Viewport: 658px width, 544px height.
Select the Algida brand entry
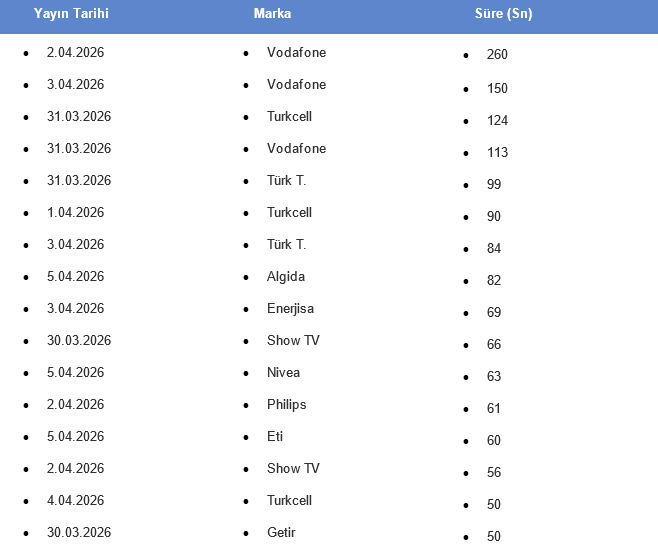click(286, 276)
